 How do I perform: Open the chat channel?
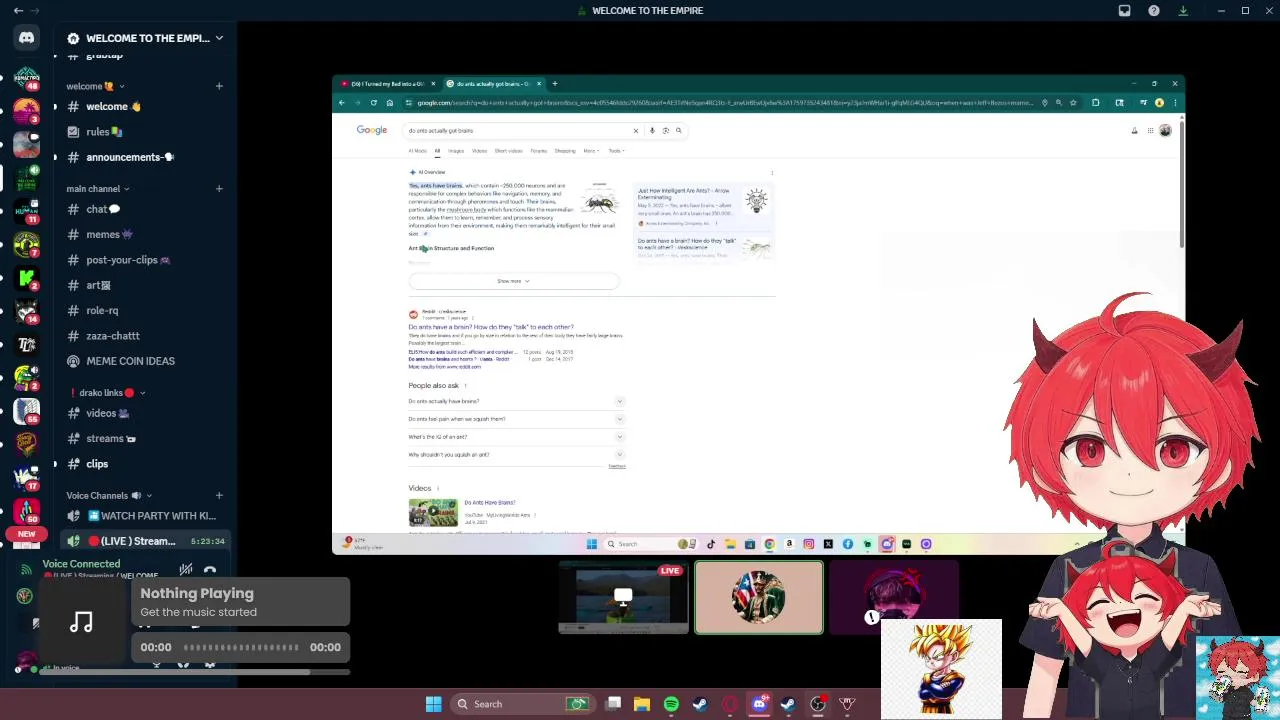(145, 209)
